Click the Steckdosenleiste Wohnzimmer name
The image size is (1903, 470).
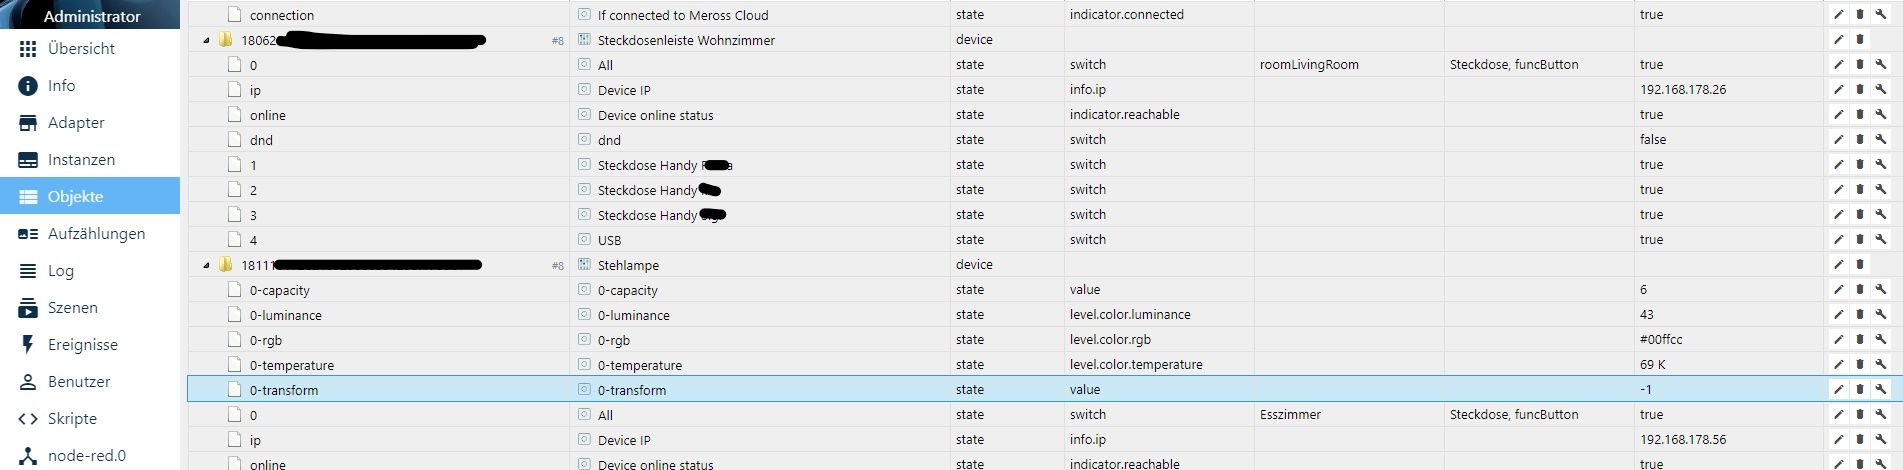[x=686, y=40]
